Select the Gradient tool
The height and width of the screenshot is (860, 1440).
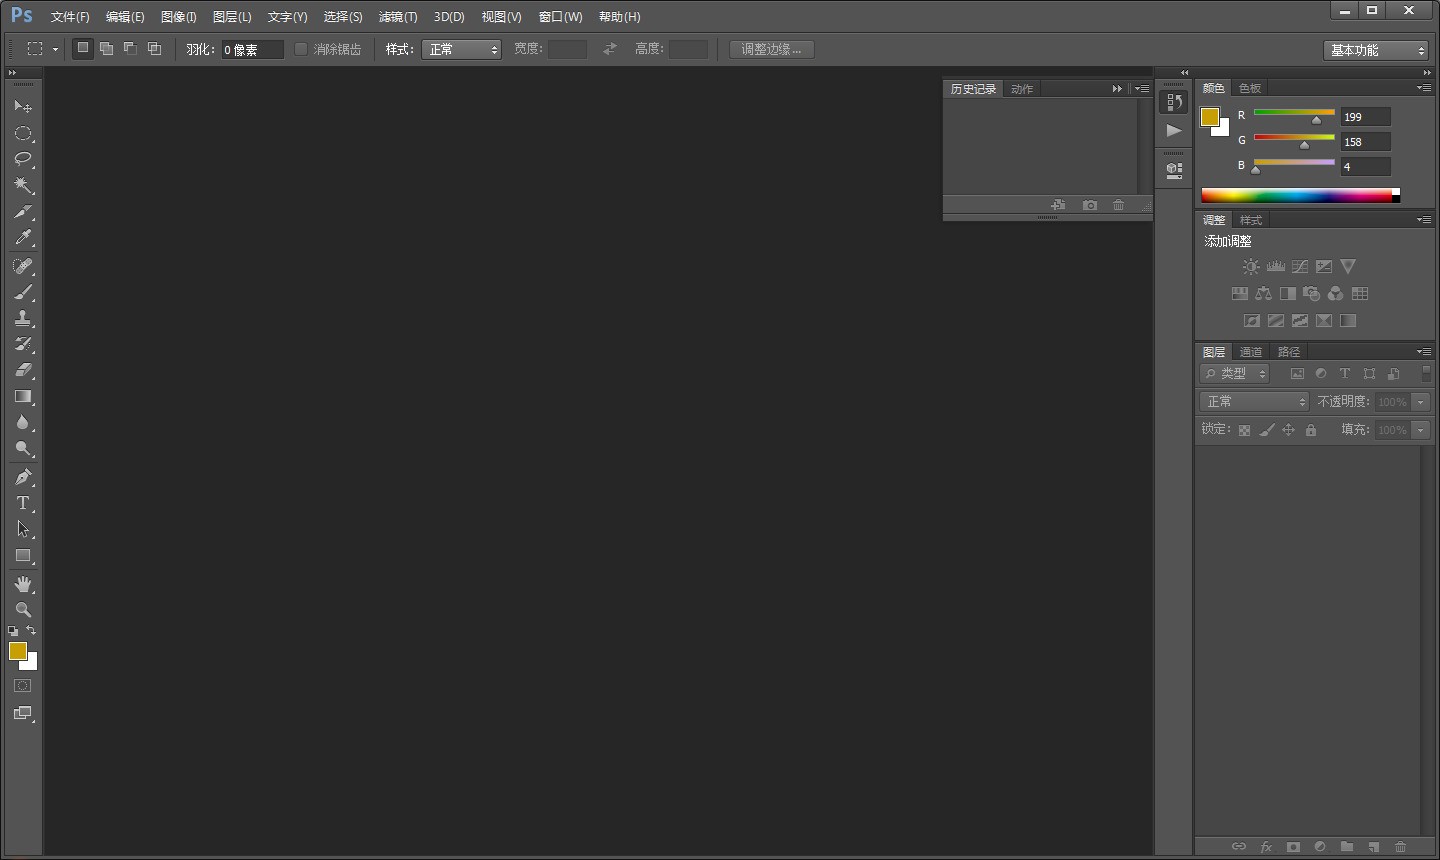[22, 396]
